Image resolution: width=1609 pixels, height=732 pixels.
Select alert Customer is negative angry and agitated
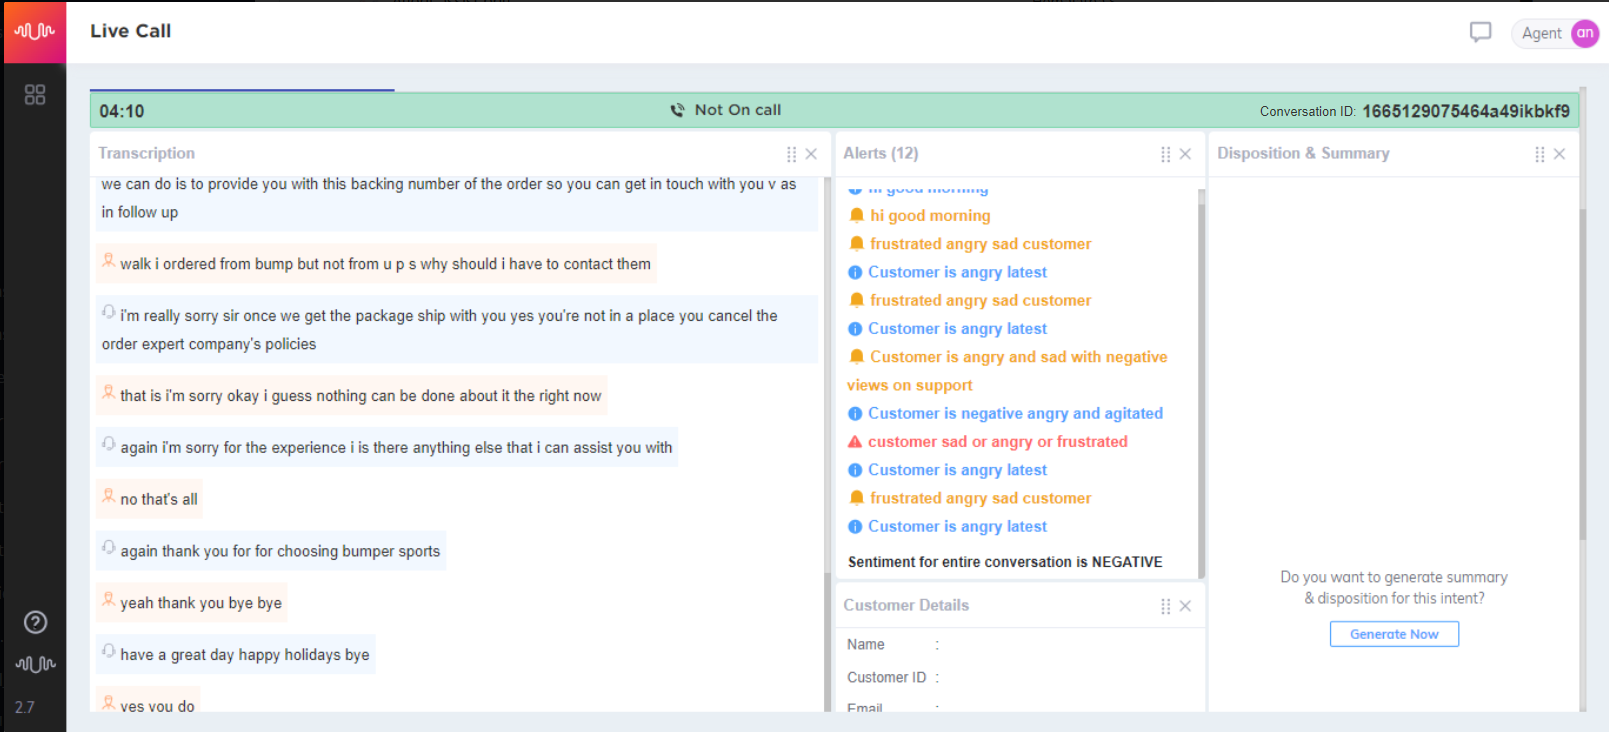click(x=1015, y=413)
